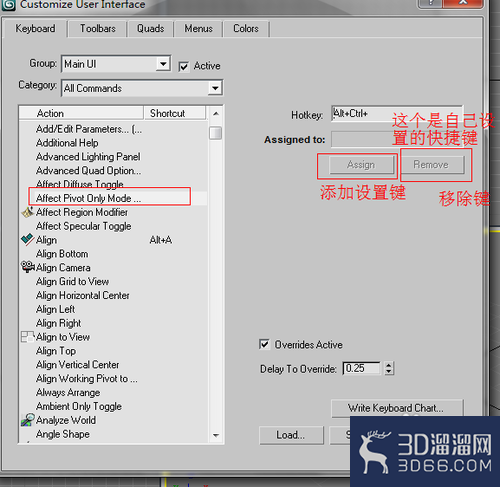Viewport: 500px width, 487px height.
Task: Click the Assign button
Action: [361, 165]
